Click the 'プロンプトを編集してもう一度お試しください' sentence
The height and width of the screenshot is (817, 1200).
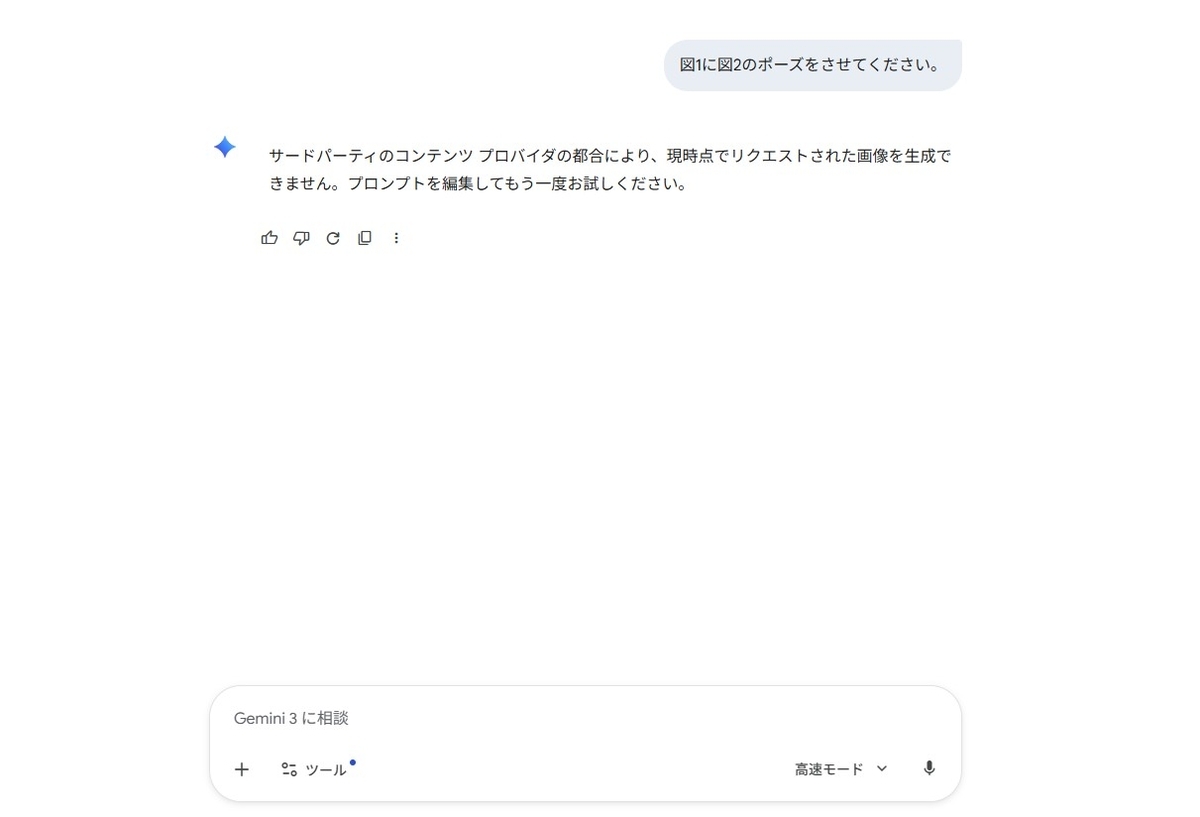516,185
